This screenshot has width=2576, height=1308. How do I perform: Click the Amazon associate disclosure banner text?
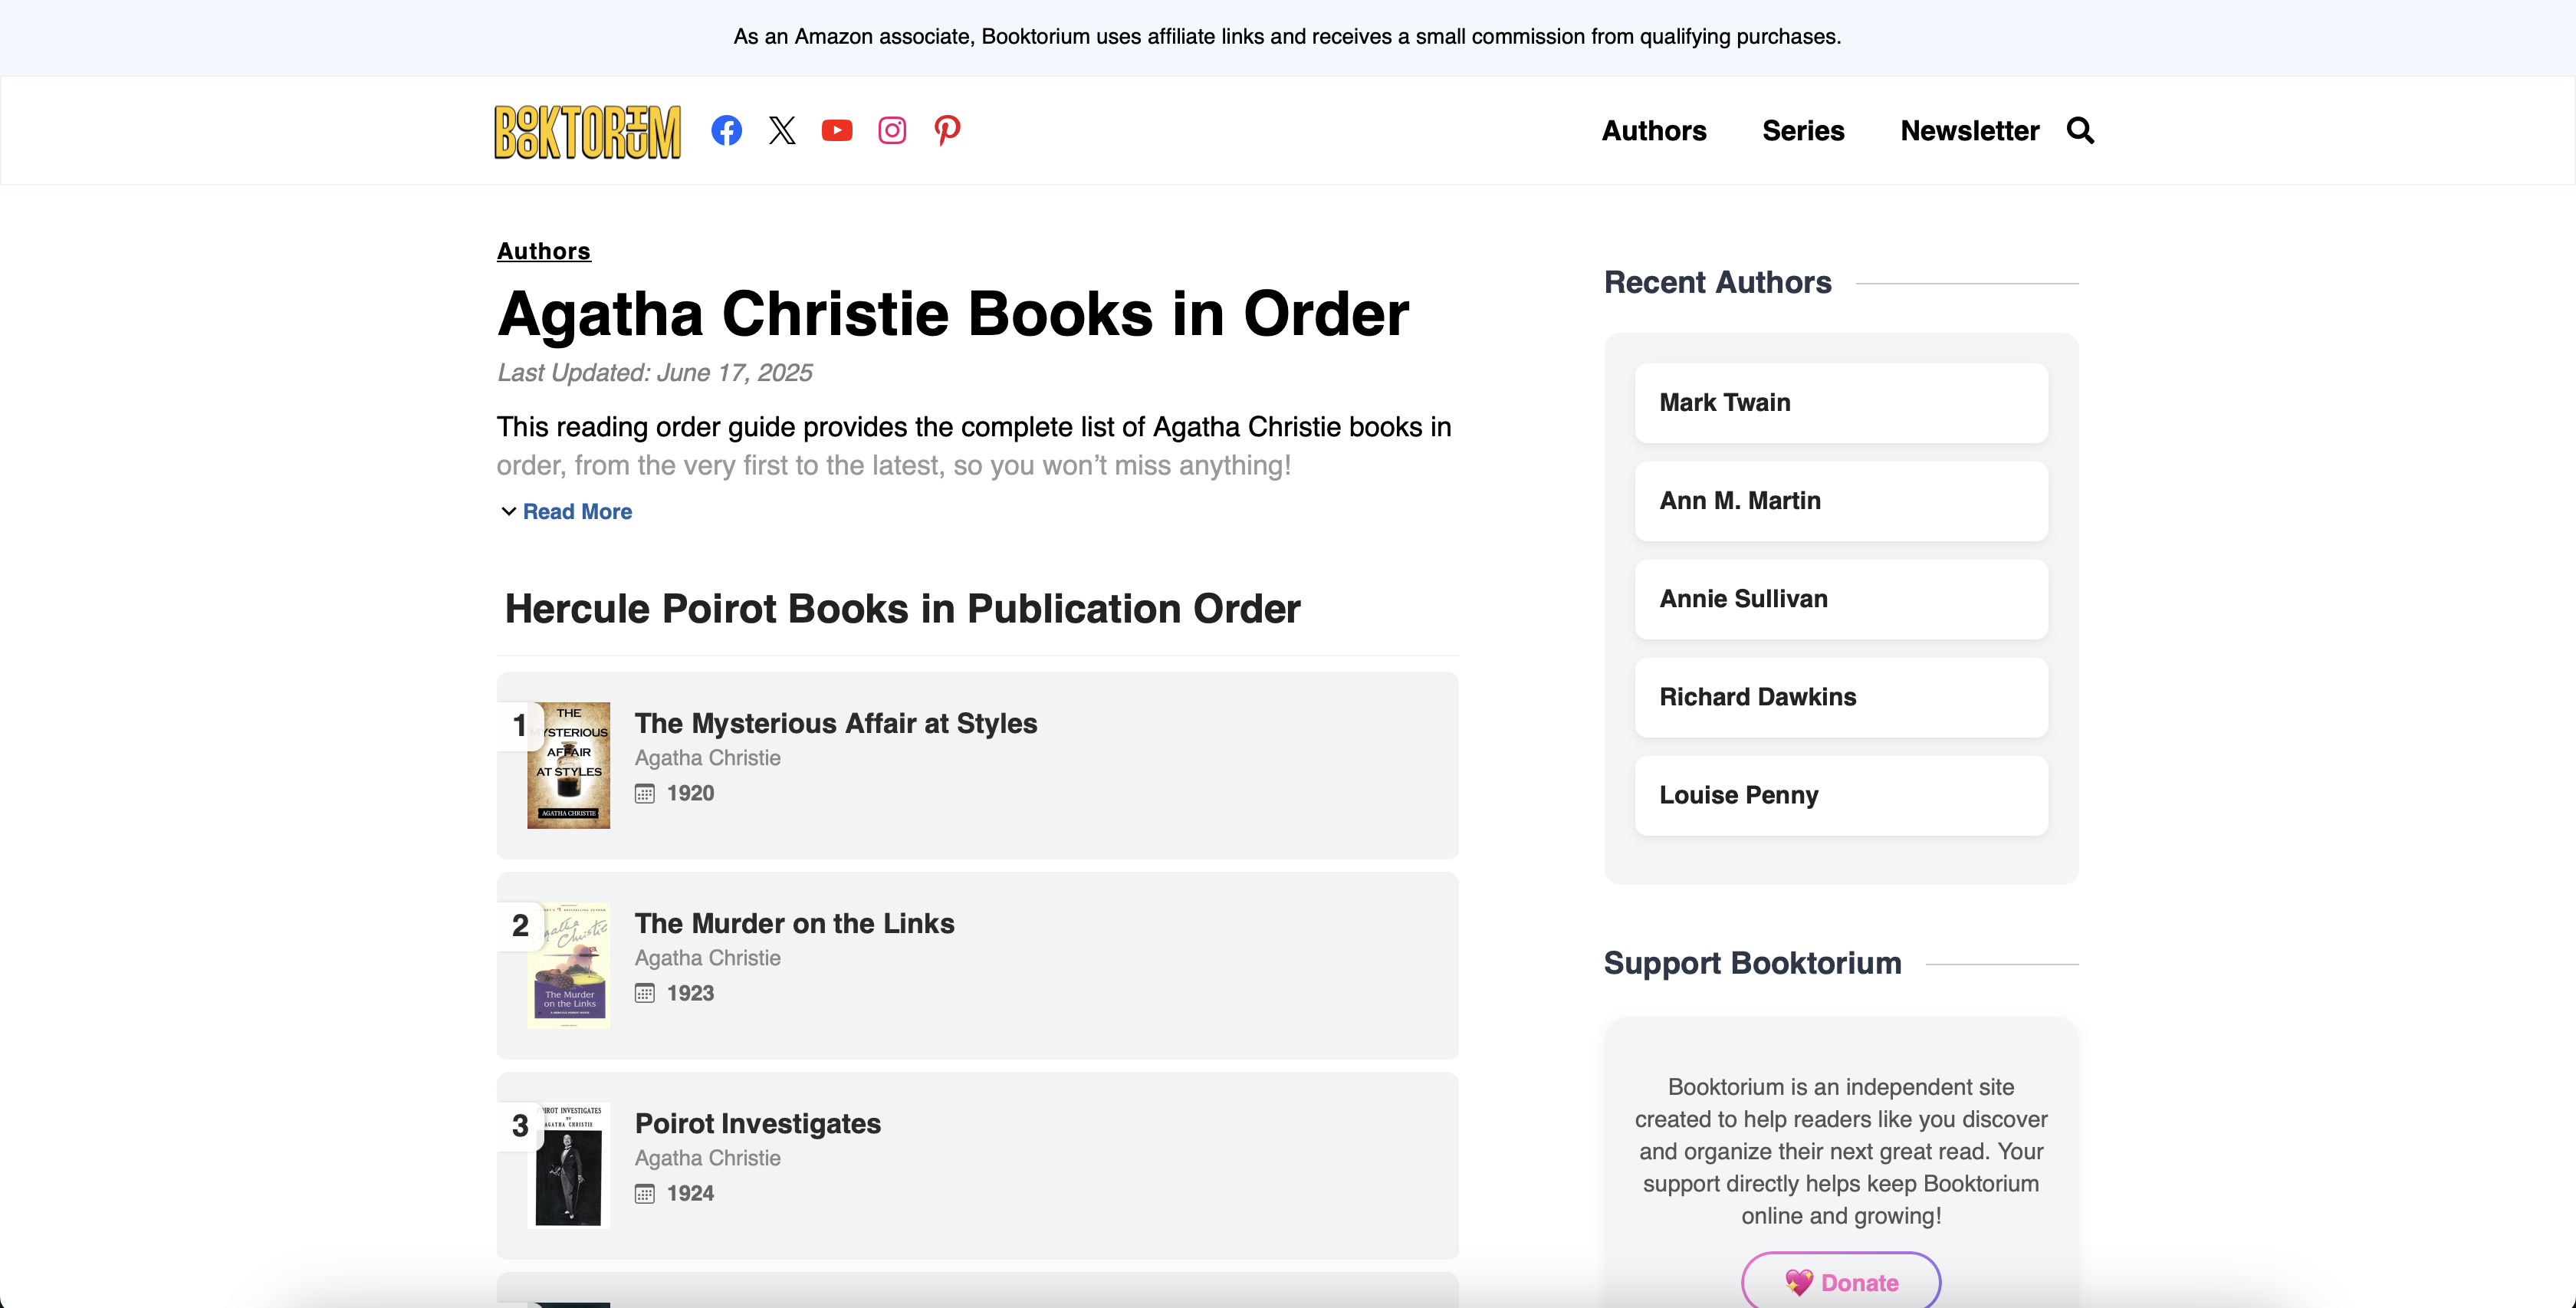point(1287,37)
